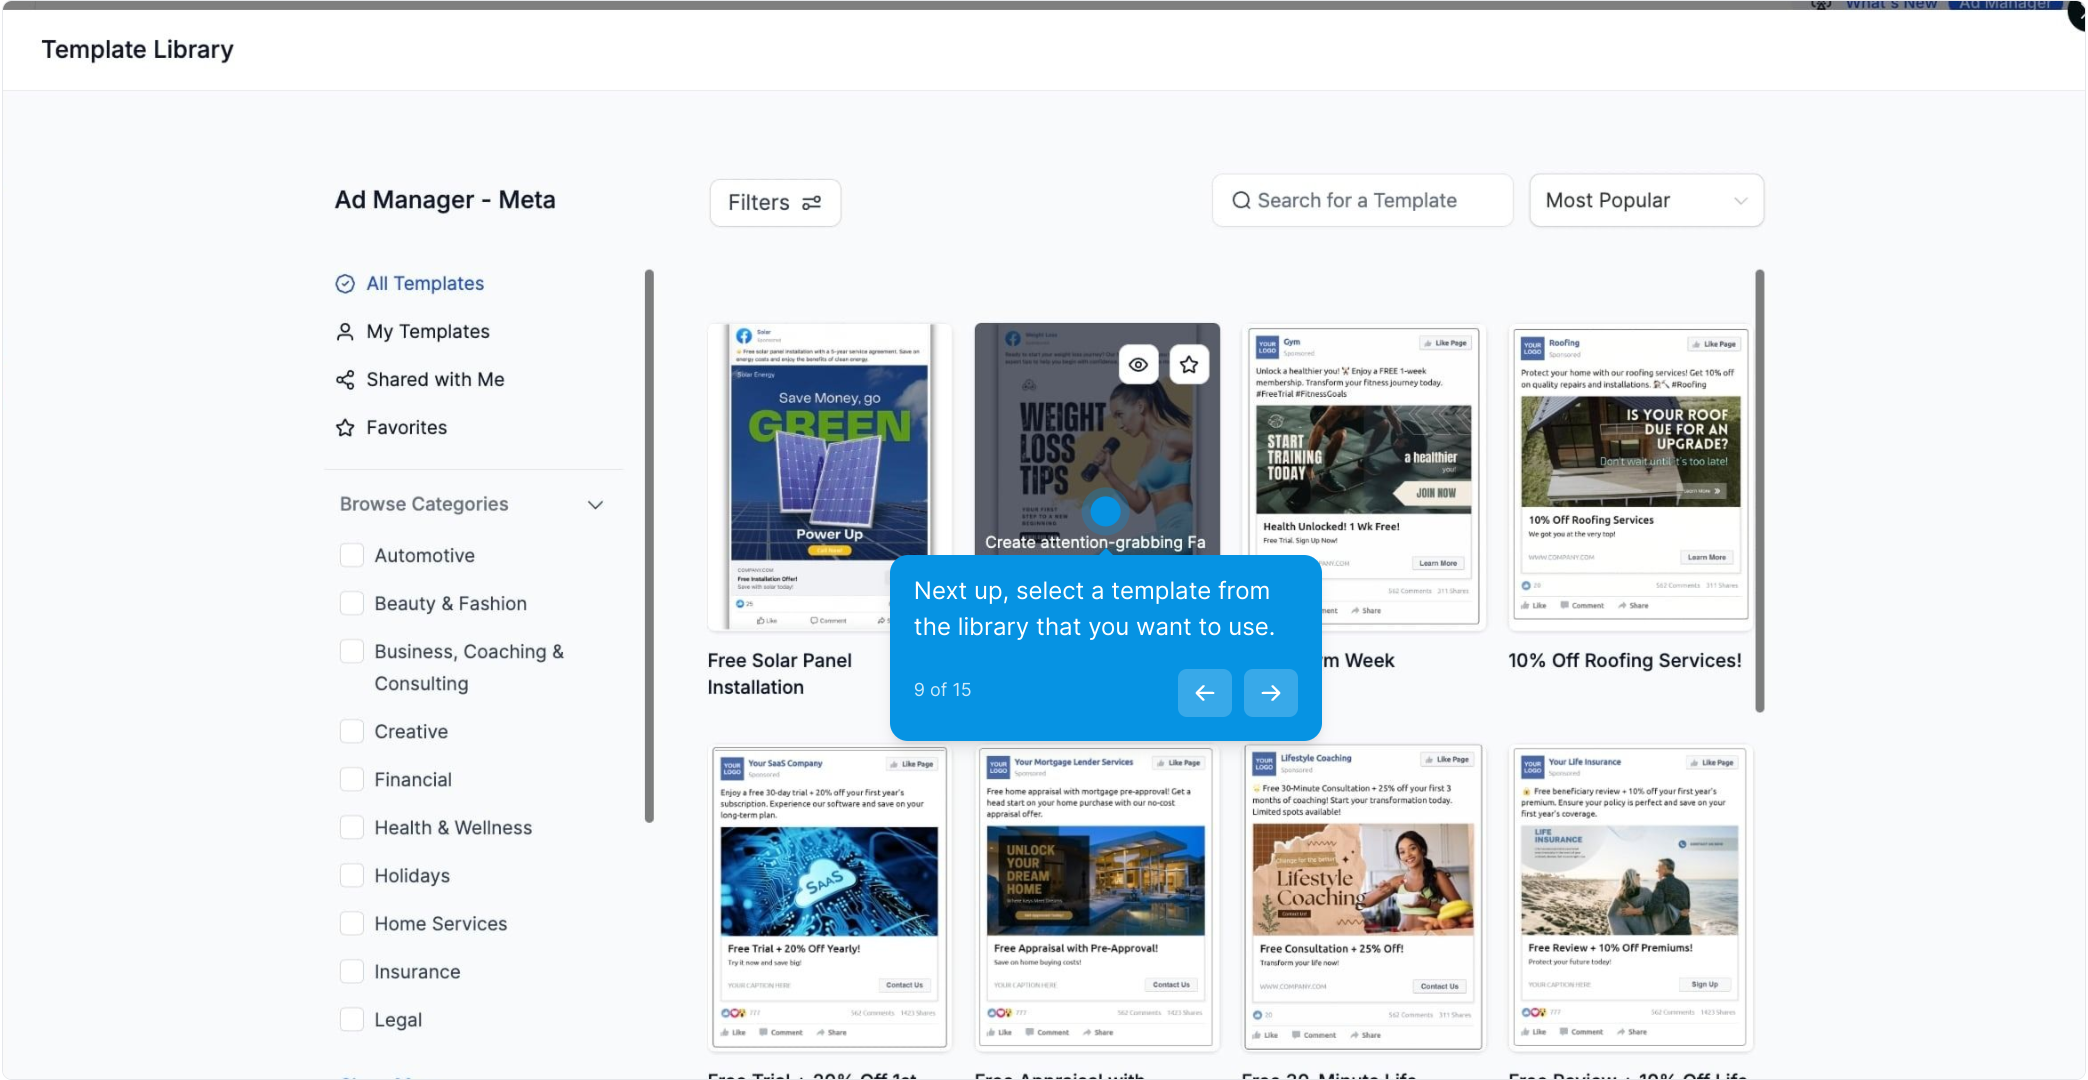Viewport: 2088px width, 1080px height.
Task: Check the Legal category
Action: 352,1019
